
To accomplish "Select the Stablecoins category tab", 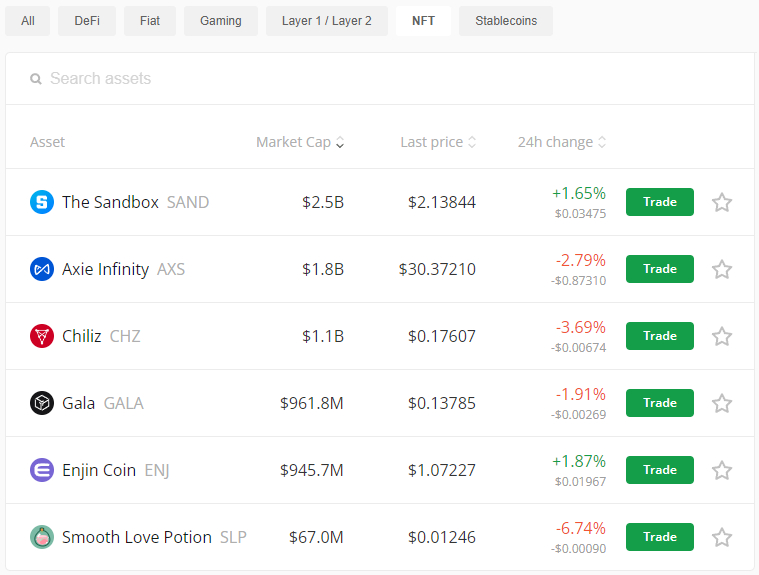I will point(505,21).
